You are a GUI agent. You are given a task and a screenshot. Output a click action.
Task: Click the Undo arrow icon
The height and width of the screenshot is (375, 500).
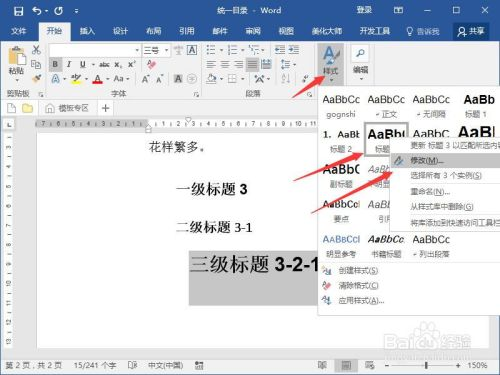click(x=37, y=11)
